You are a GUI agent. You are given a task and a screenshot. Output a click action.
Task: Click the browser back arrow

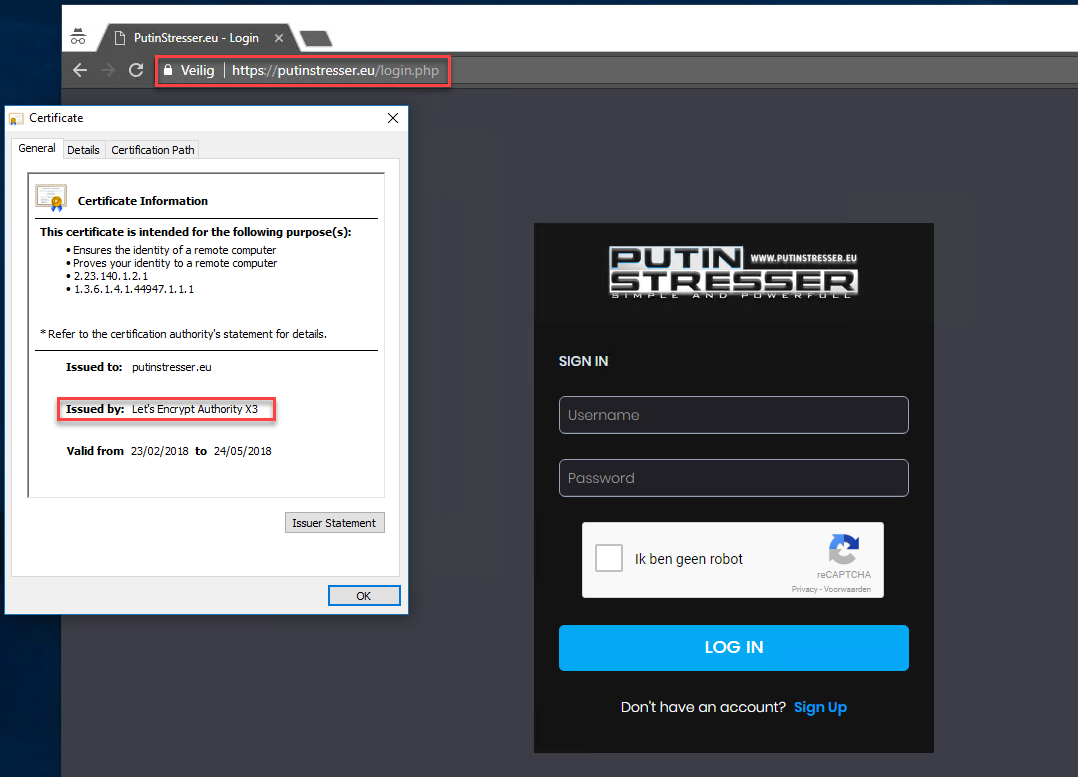coord(80,70)
